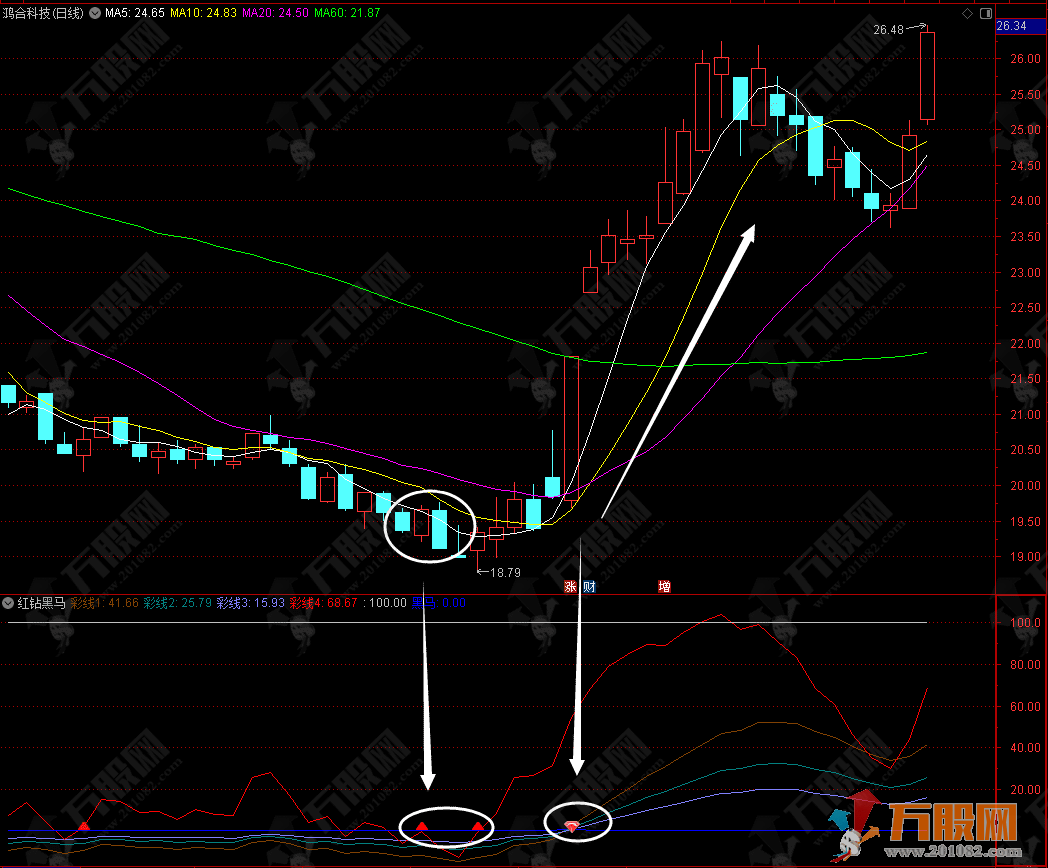Click the red 涨 info marker
Viewport: 1048px width, 868px height.
[x=570, y=587]
